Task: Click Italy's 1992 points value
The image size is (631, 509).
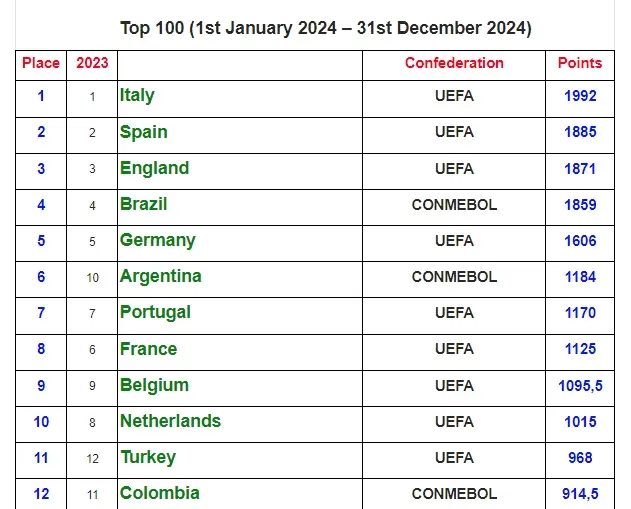Action: coord(580,96)
